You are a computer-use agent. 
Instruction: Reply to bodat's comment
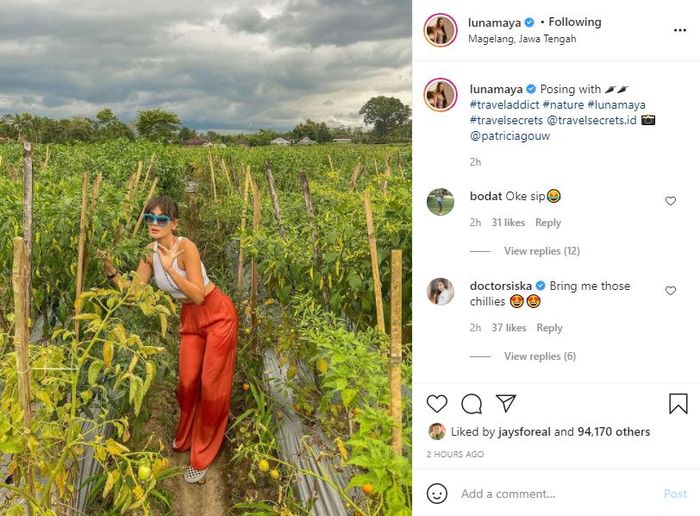548,223
